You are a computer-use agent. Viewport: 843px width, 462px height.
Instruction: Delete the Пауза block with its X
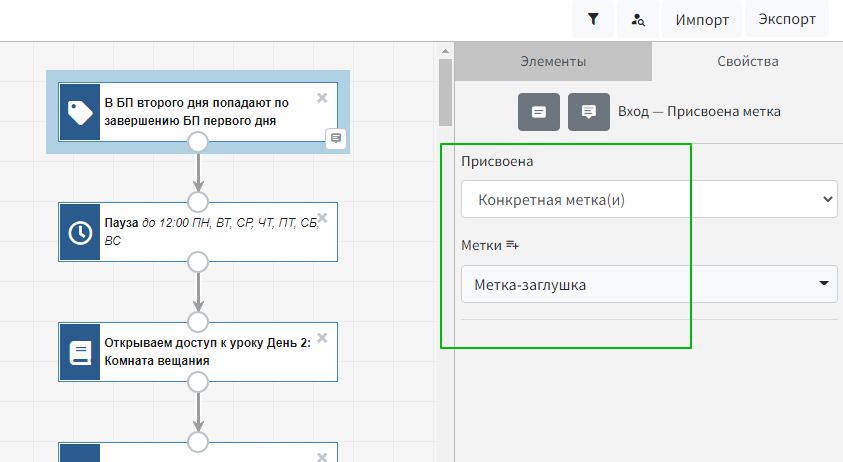[322, 217]
